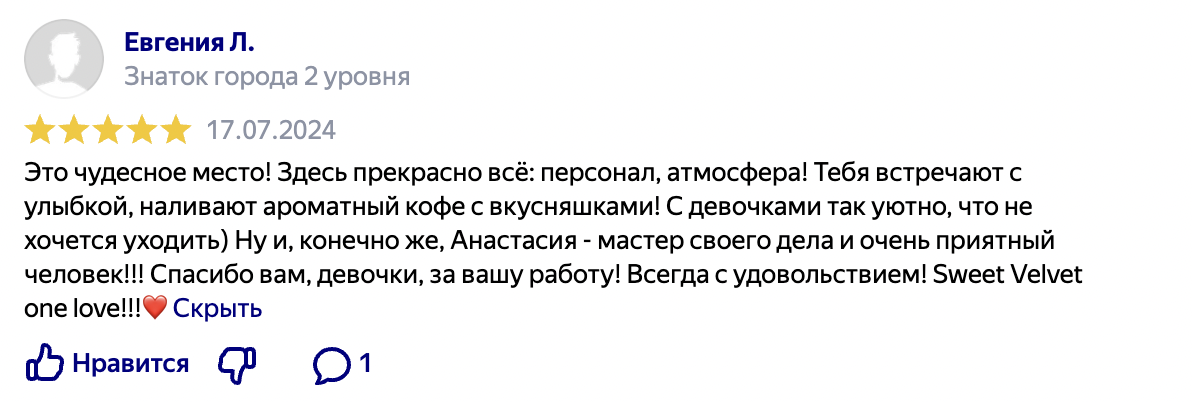Click the review's opening sentence 'Это чудесное место!'
This screenshot has width=1192, height=402.
tap(147, 173)
